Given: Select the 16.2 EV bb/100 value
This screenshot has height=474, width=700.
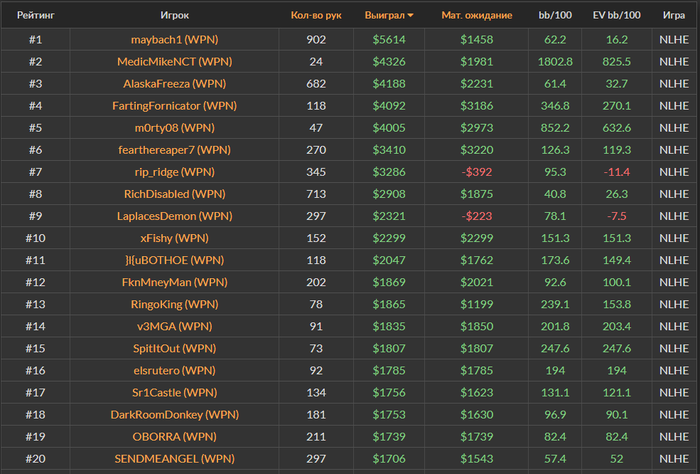Looking at the screenshot, I should pos(617,40).
